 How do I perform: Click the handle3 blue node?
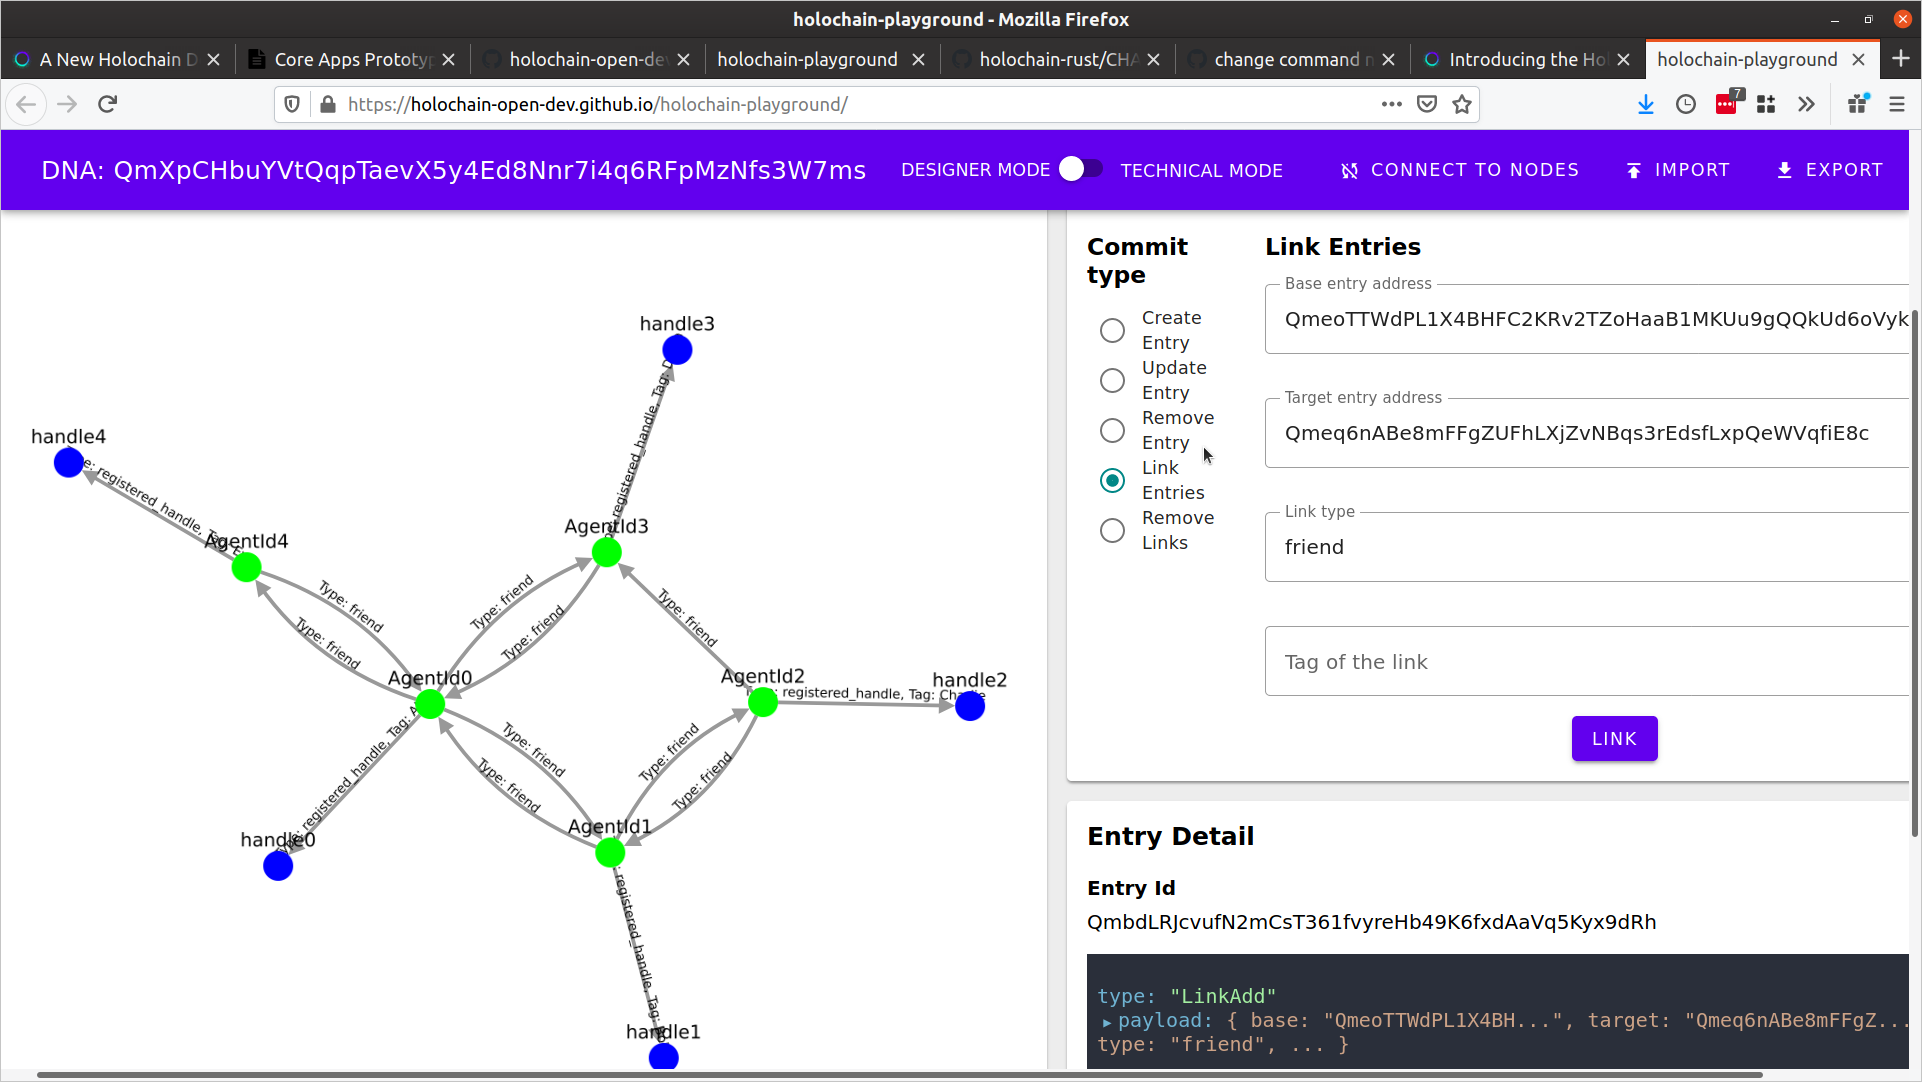pos(677,350)
